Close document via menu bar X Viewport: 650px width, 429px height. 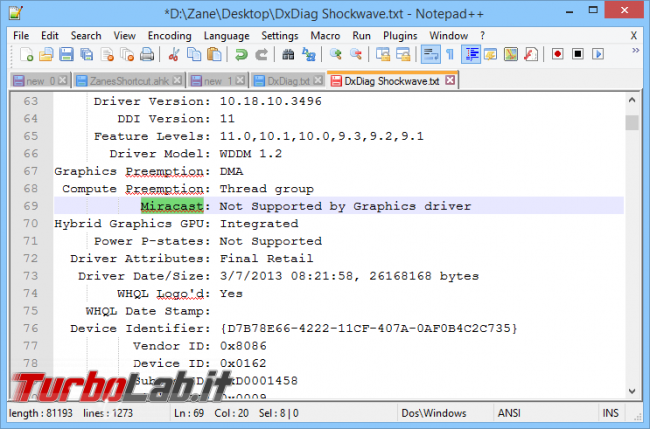pyautogui.click(x=634, y=36)
